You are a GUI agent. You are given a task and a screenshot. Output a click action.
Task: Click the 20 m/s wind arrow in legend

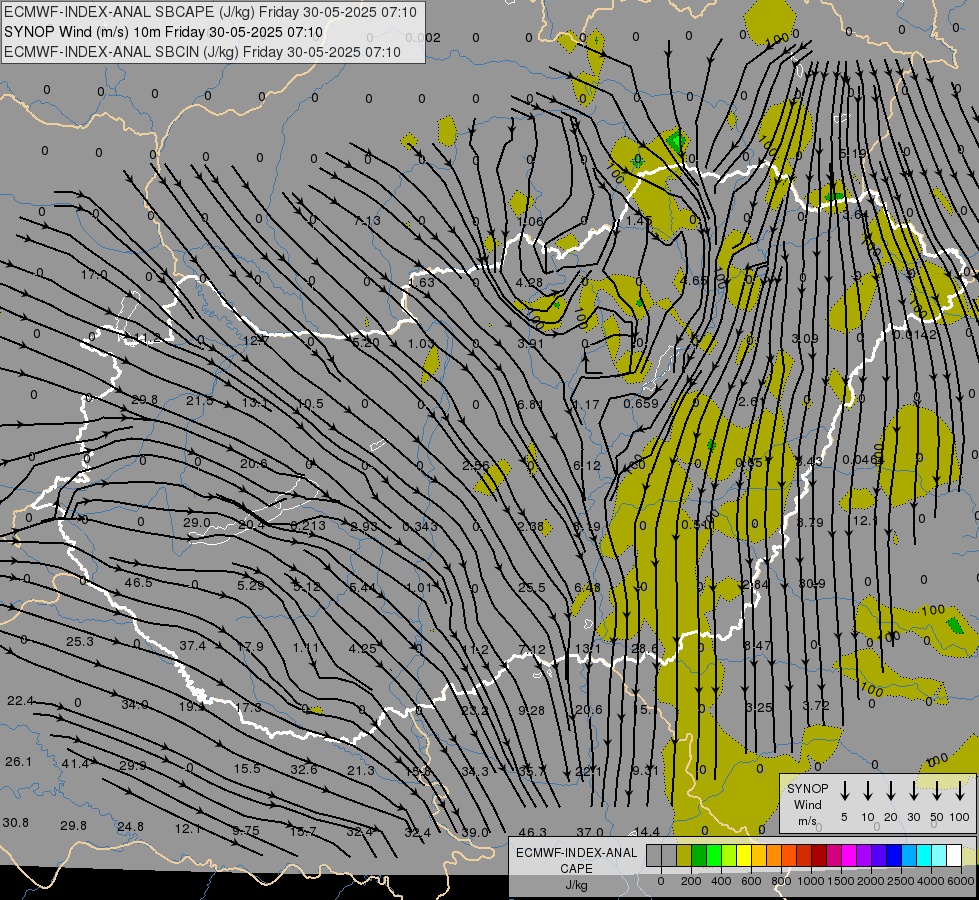(891, 791)
